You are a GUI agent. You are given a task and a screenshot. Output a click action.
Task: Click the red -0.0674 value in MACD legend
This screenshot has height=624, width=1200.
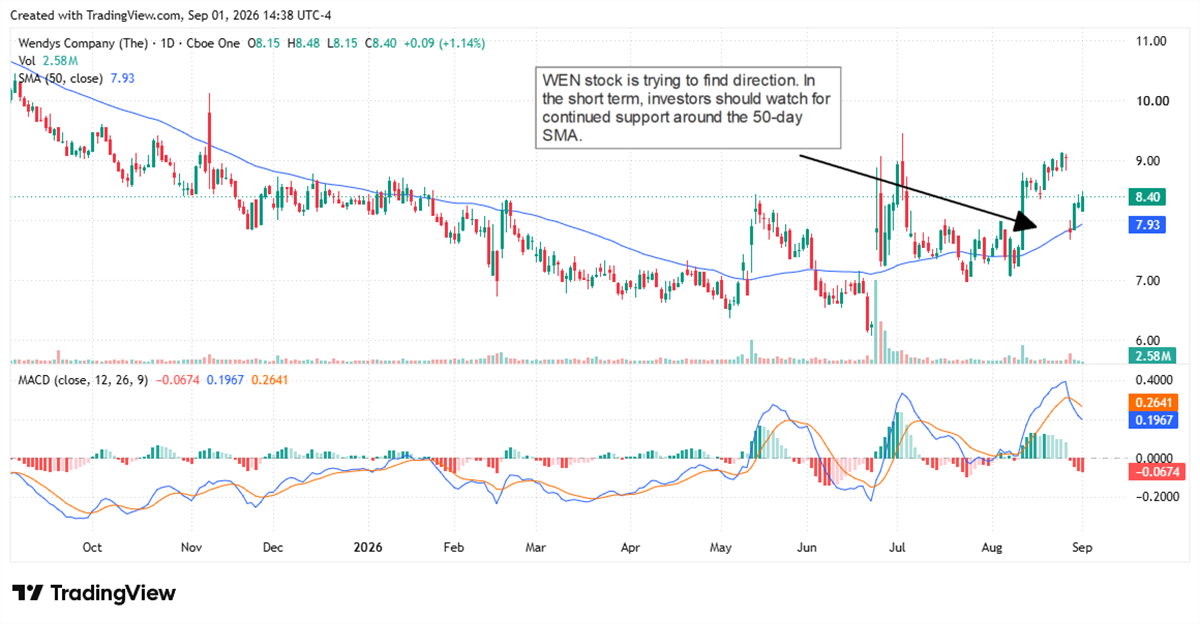point(180,381)
